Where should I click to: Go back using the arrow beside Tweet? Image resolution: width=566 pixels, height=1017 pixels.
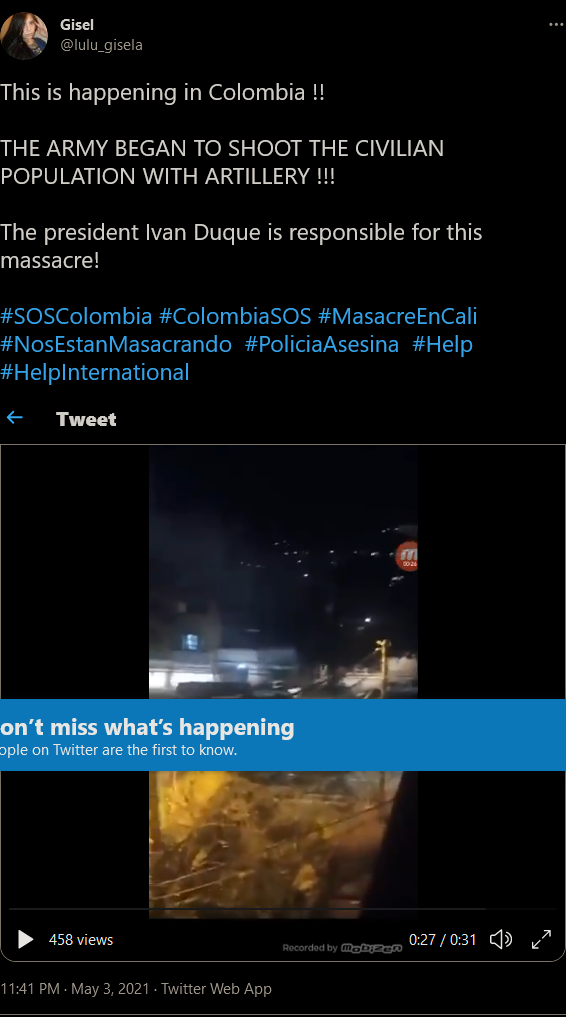[14, 418]
